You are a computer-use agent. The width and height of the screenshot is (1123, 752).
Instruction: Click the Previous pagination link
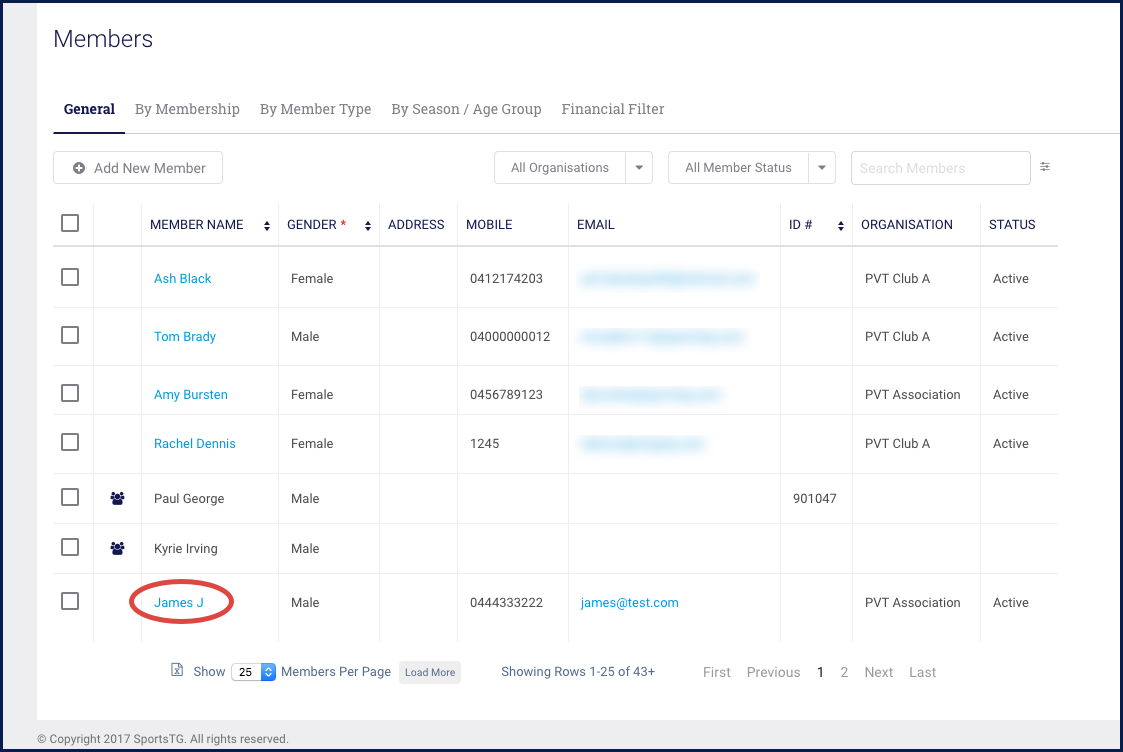click(x=773, y=673)
